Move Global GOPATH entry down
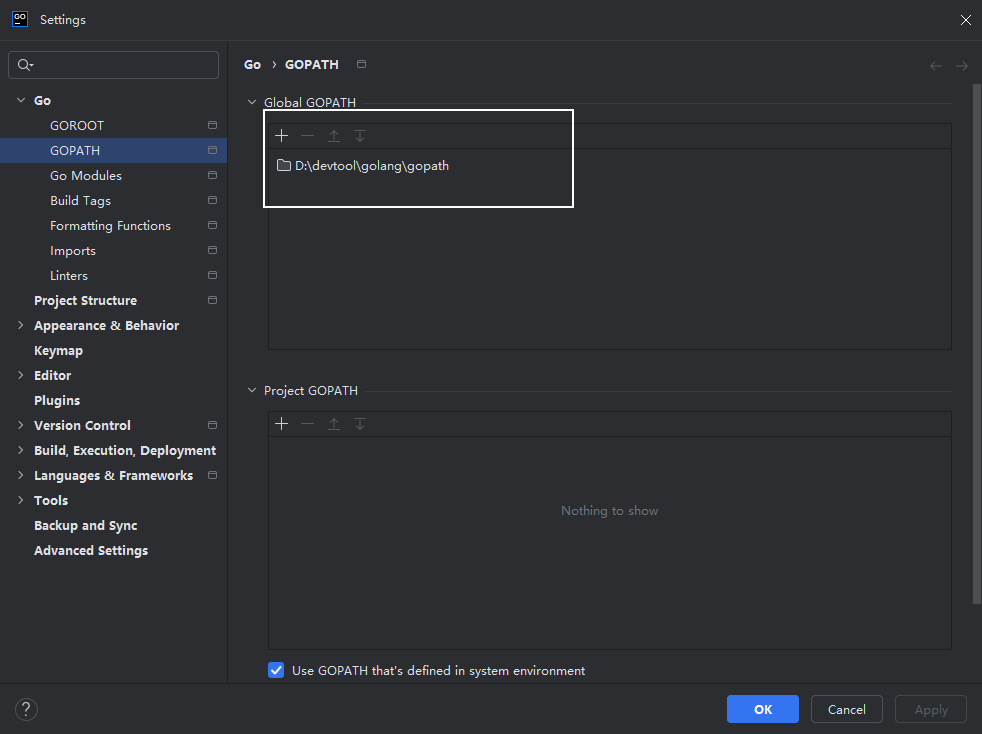This screenshot has width=982, height=734. click(360, 136)
